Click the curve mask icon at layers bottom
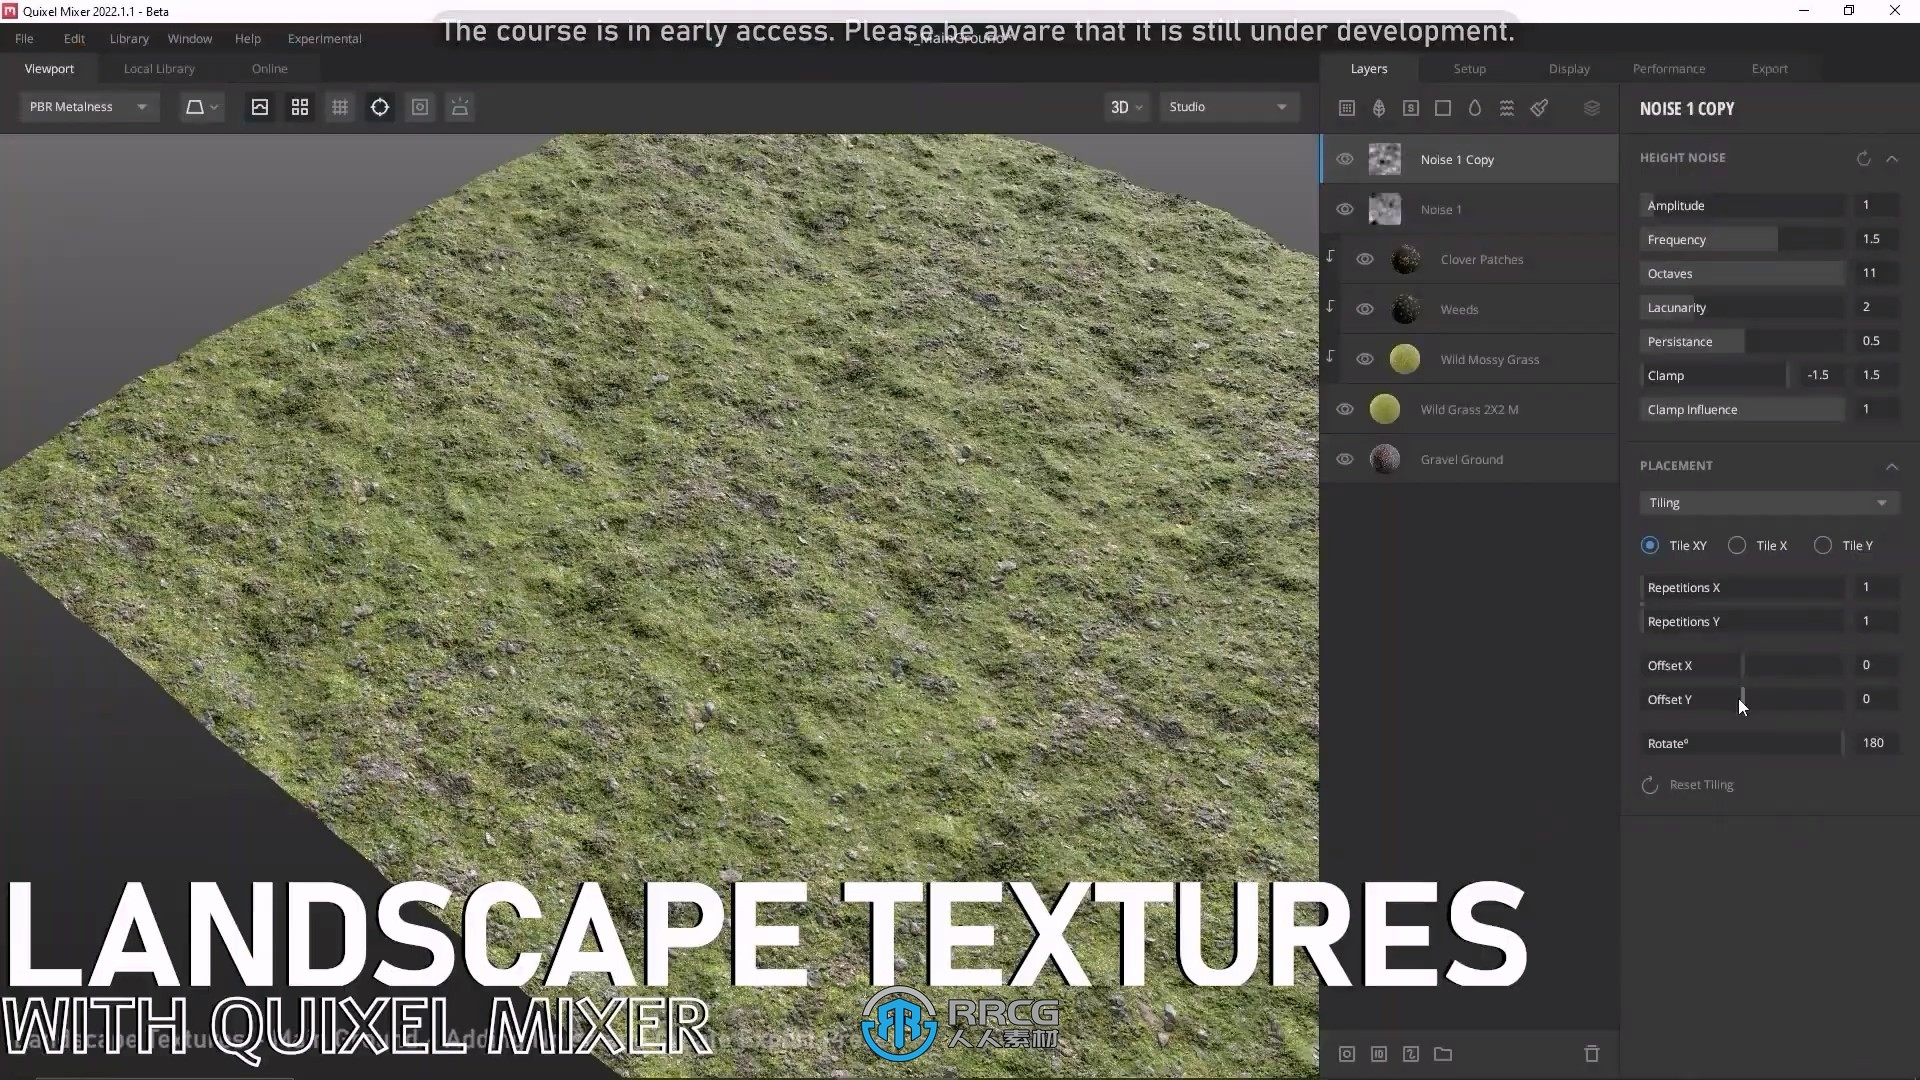1920x1080 pixels. tap(1411, 1054)
